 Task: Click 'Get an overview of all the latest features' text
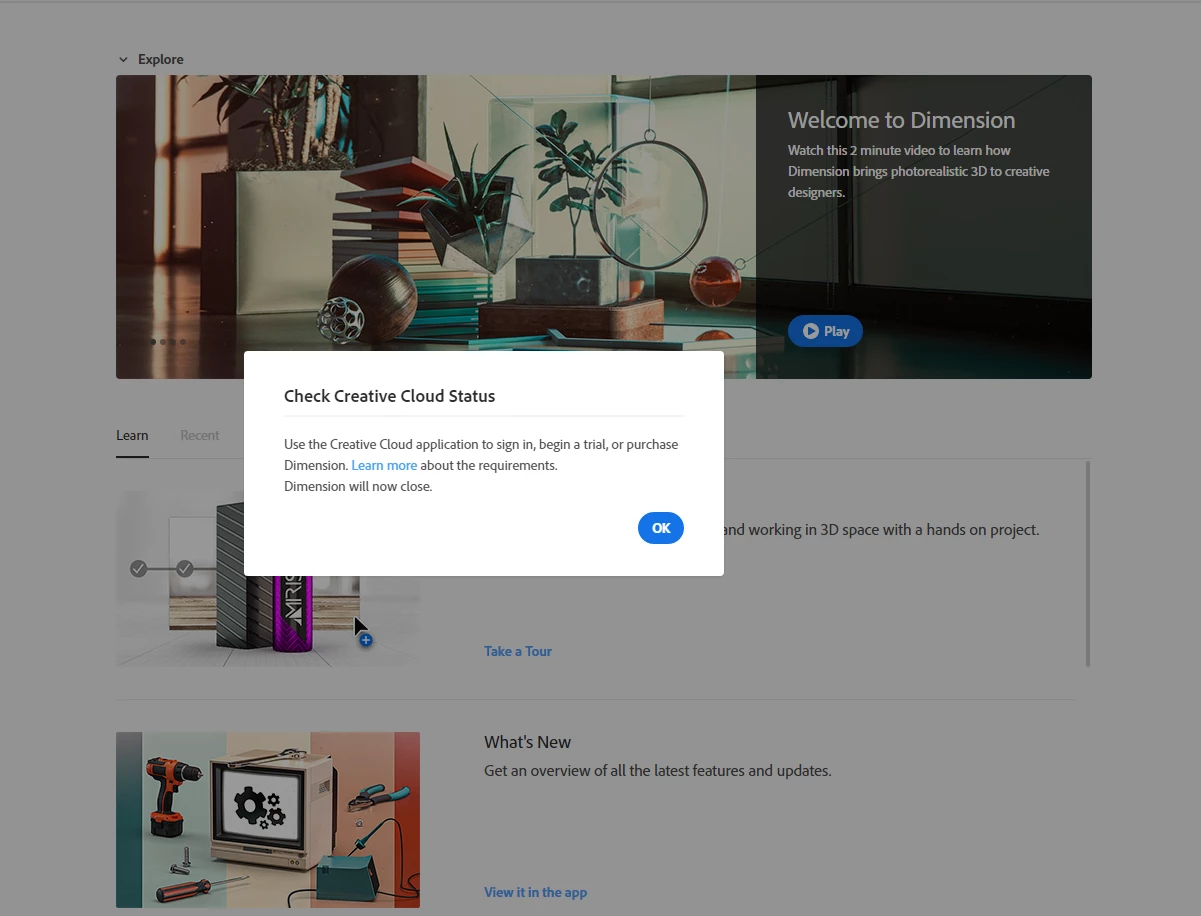[x=658, y=771]
